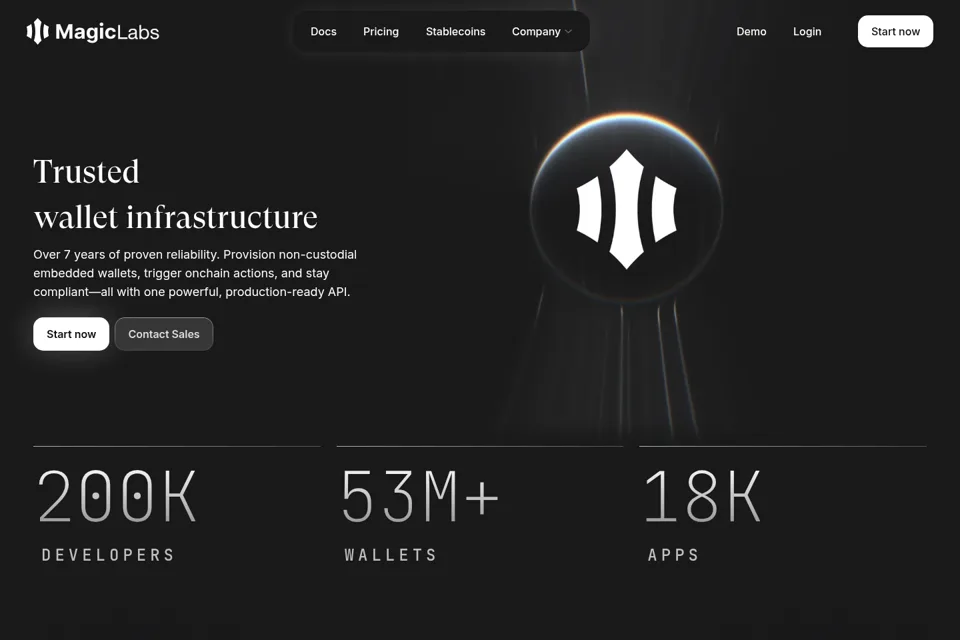Viewport: 960px width, 640px height.
Task: Click the MagicLabs wordmark text
Action: click(107, 32)
